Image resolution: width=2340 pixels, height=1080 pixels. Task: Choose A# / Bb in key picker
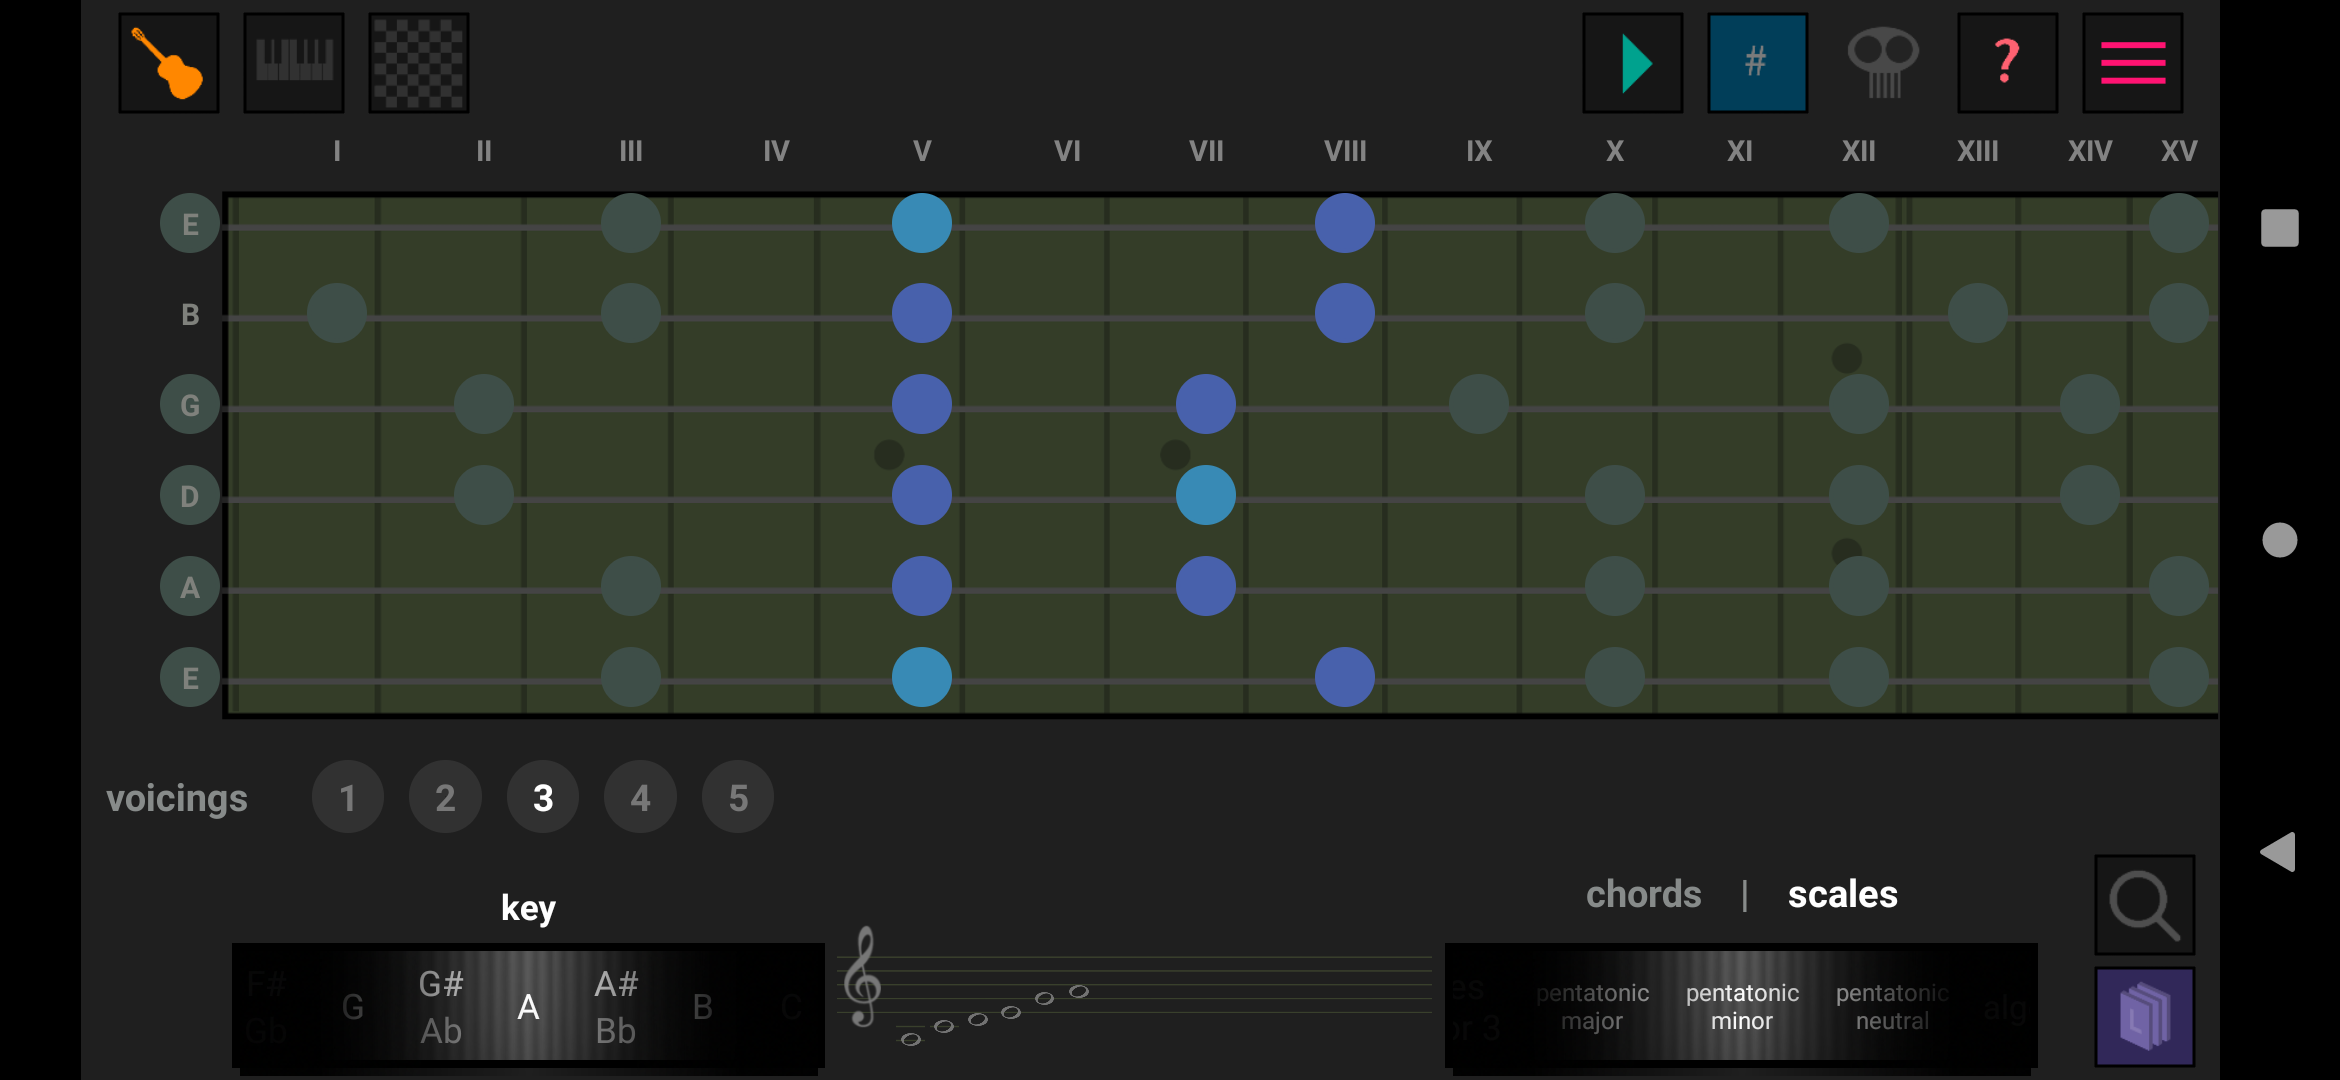click(616, 1007)
